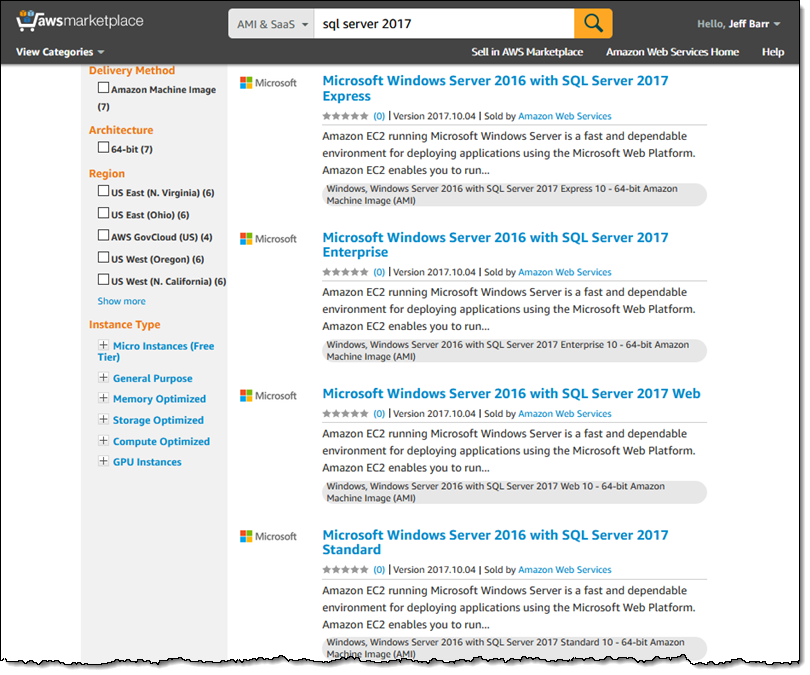Click Microsoft logo beside SQL Server 2017 Standard
Image resolution: width=810 pixels, height=675 pixels.
268,537
